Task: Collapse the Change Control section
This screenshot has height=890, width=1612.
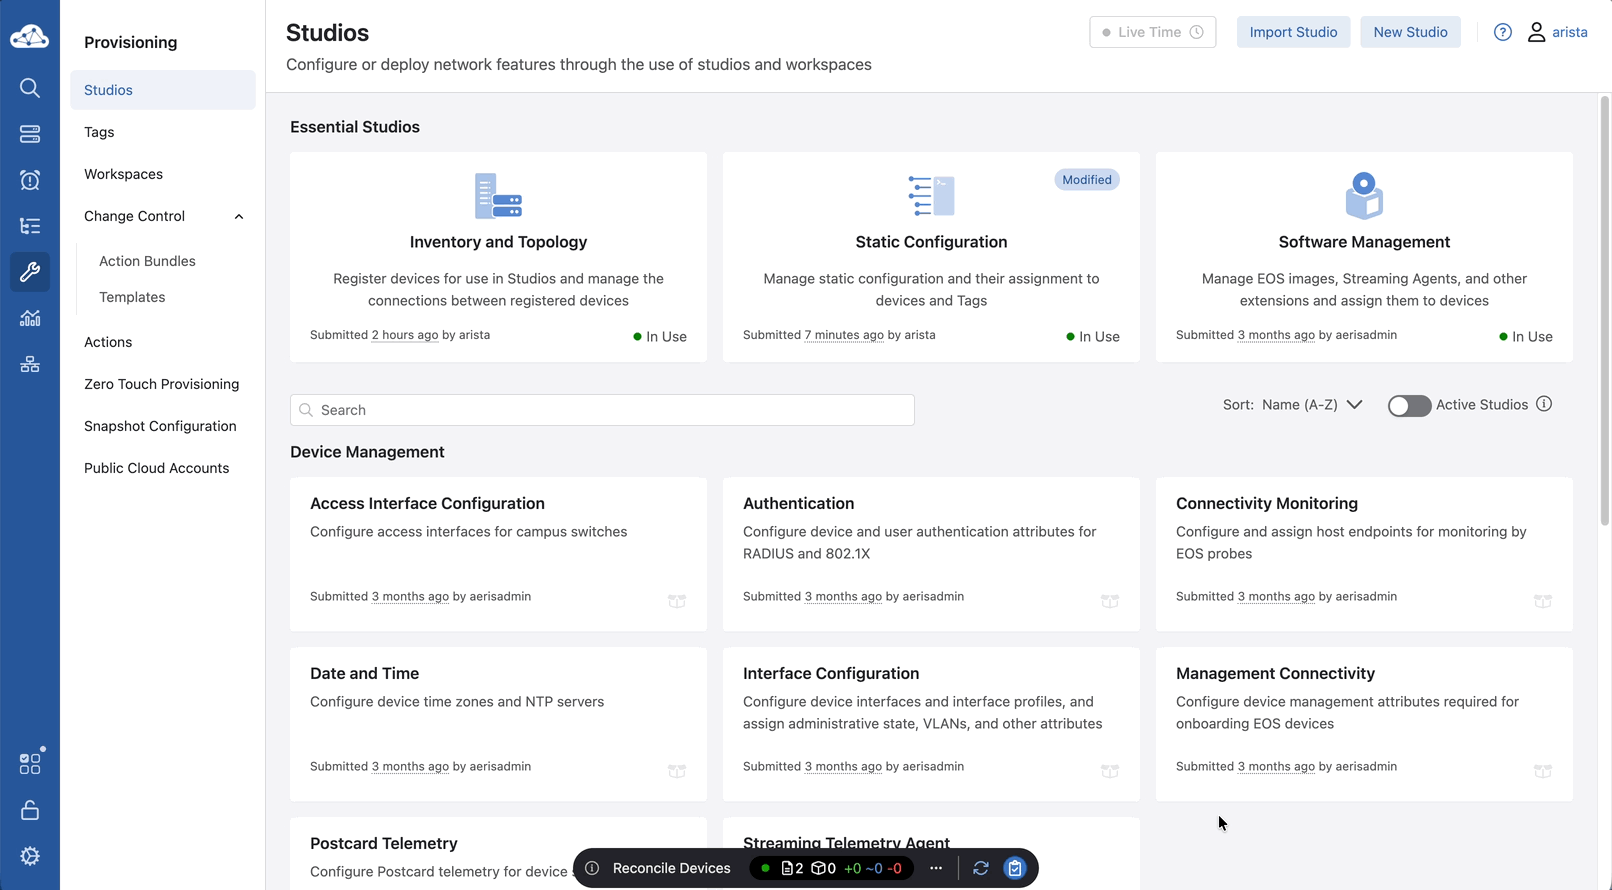Action: coord(239,216)
